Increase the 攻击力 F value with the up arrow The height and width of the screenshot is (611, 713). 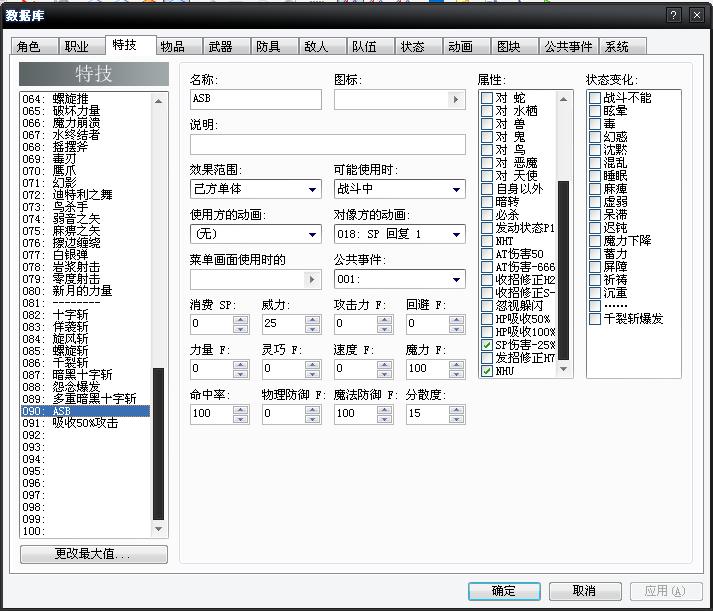coord(385,319)
